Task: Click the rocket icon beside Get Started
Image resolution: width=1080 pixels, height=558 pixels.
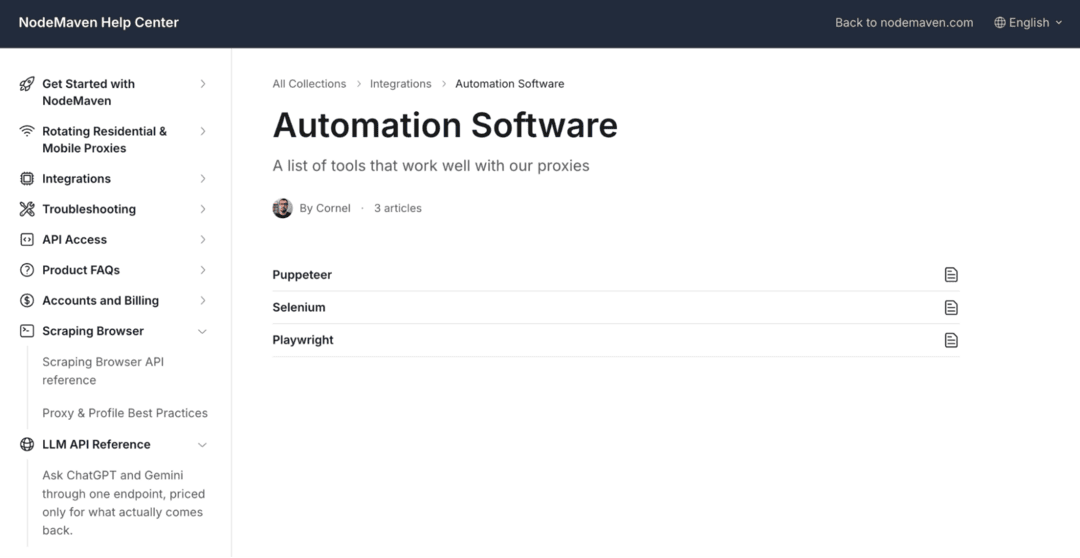Action: tap(27, 84)
